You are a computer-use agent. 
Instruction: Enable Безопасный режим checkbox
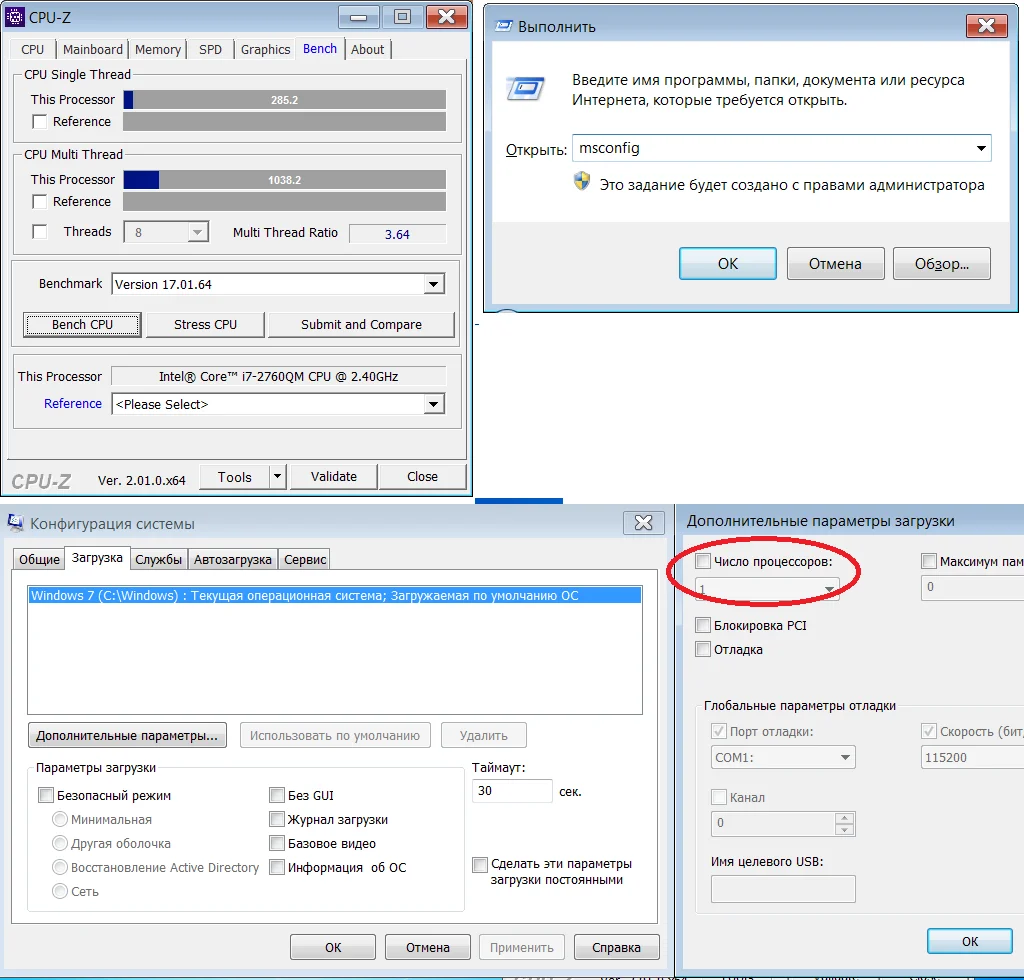coord(46,795)
